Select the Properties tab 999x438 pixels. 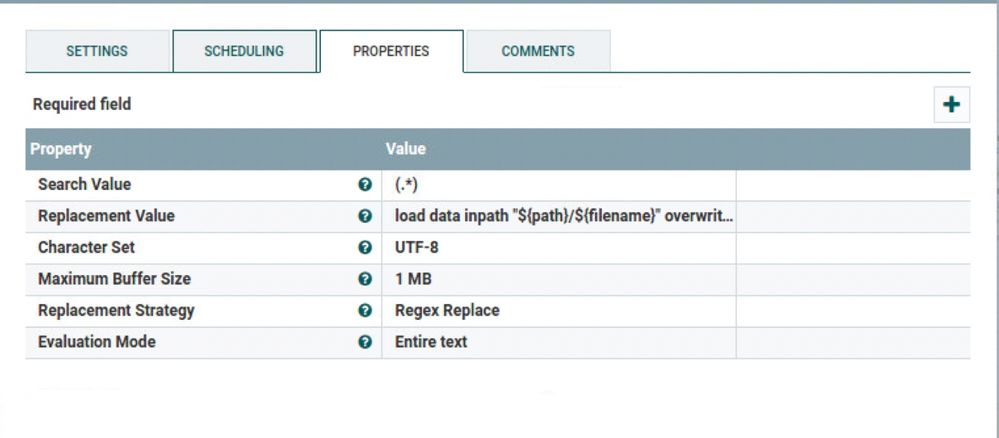(391, 51)
